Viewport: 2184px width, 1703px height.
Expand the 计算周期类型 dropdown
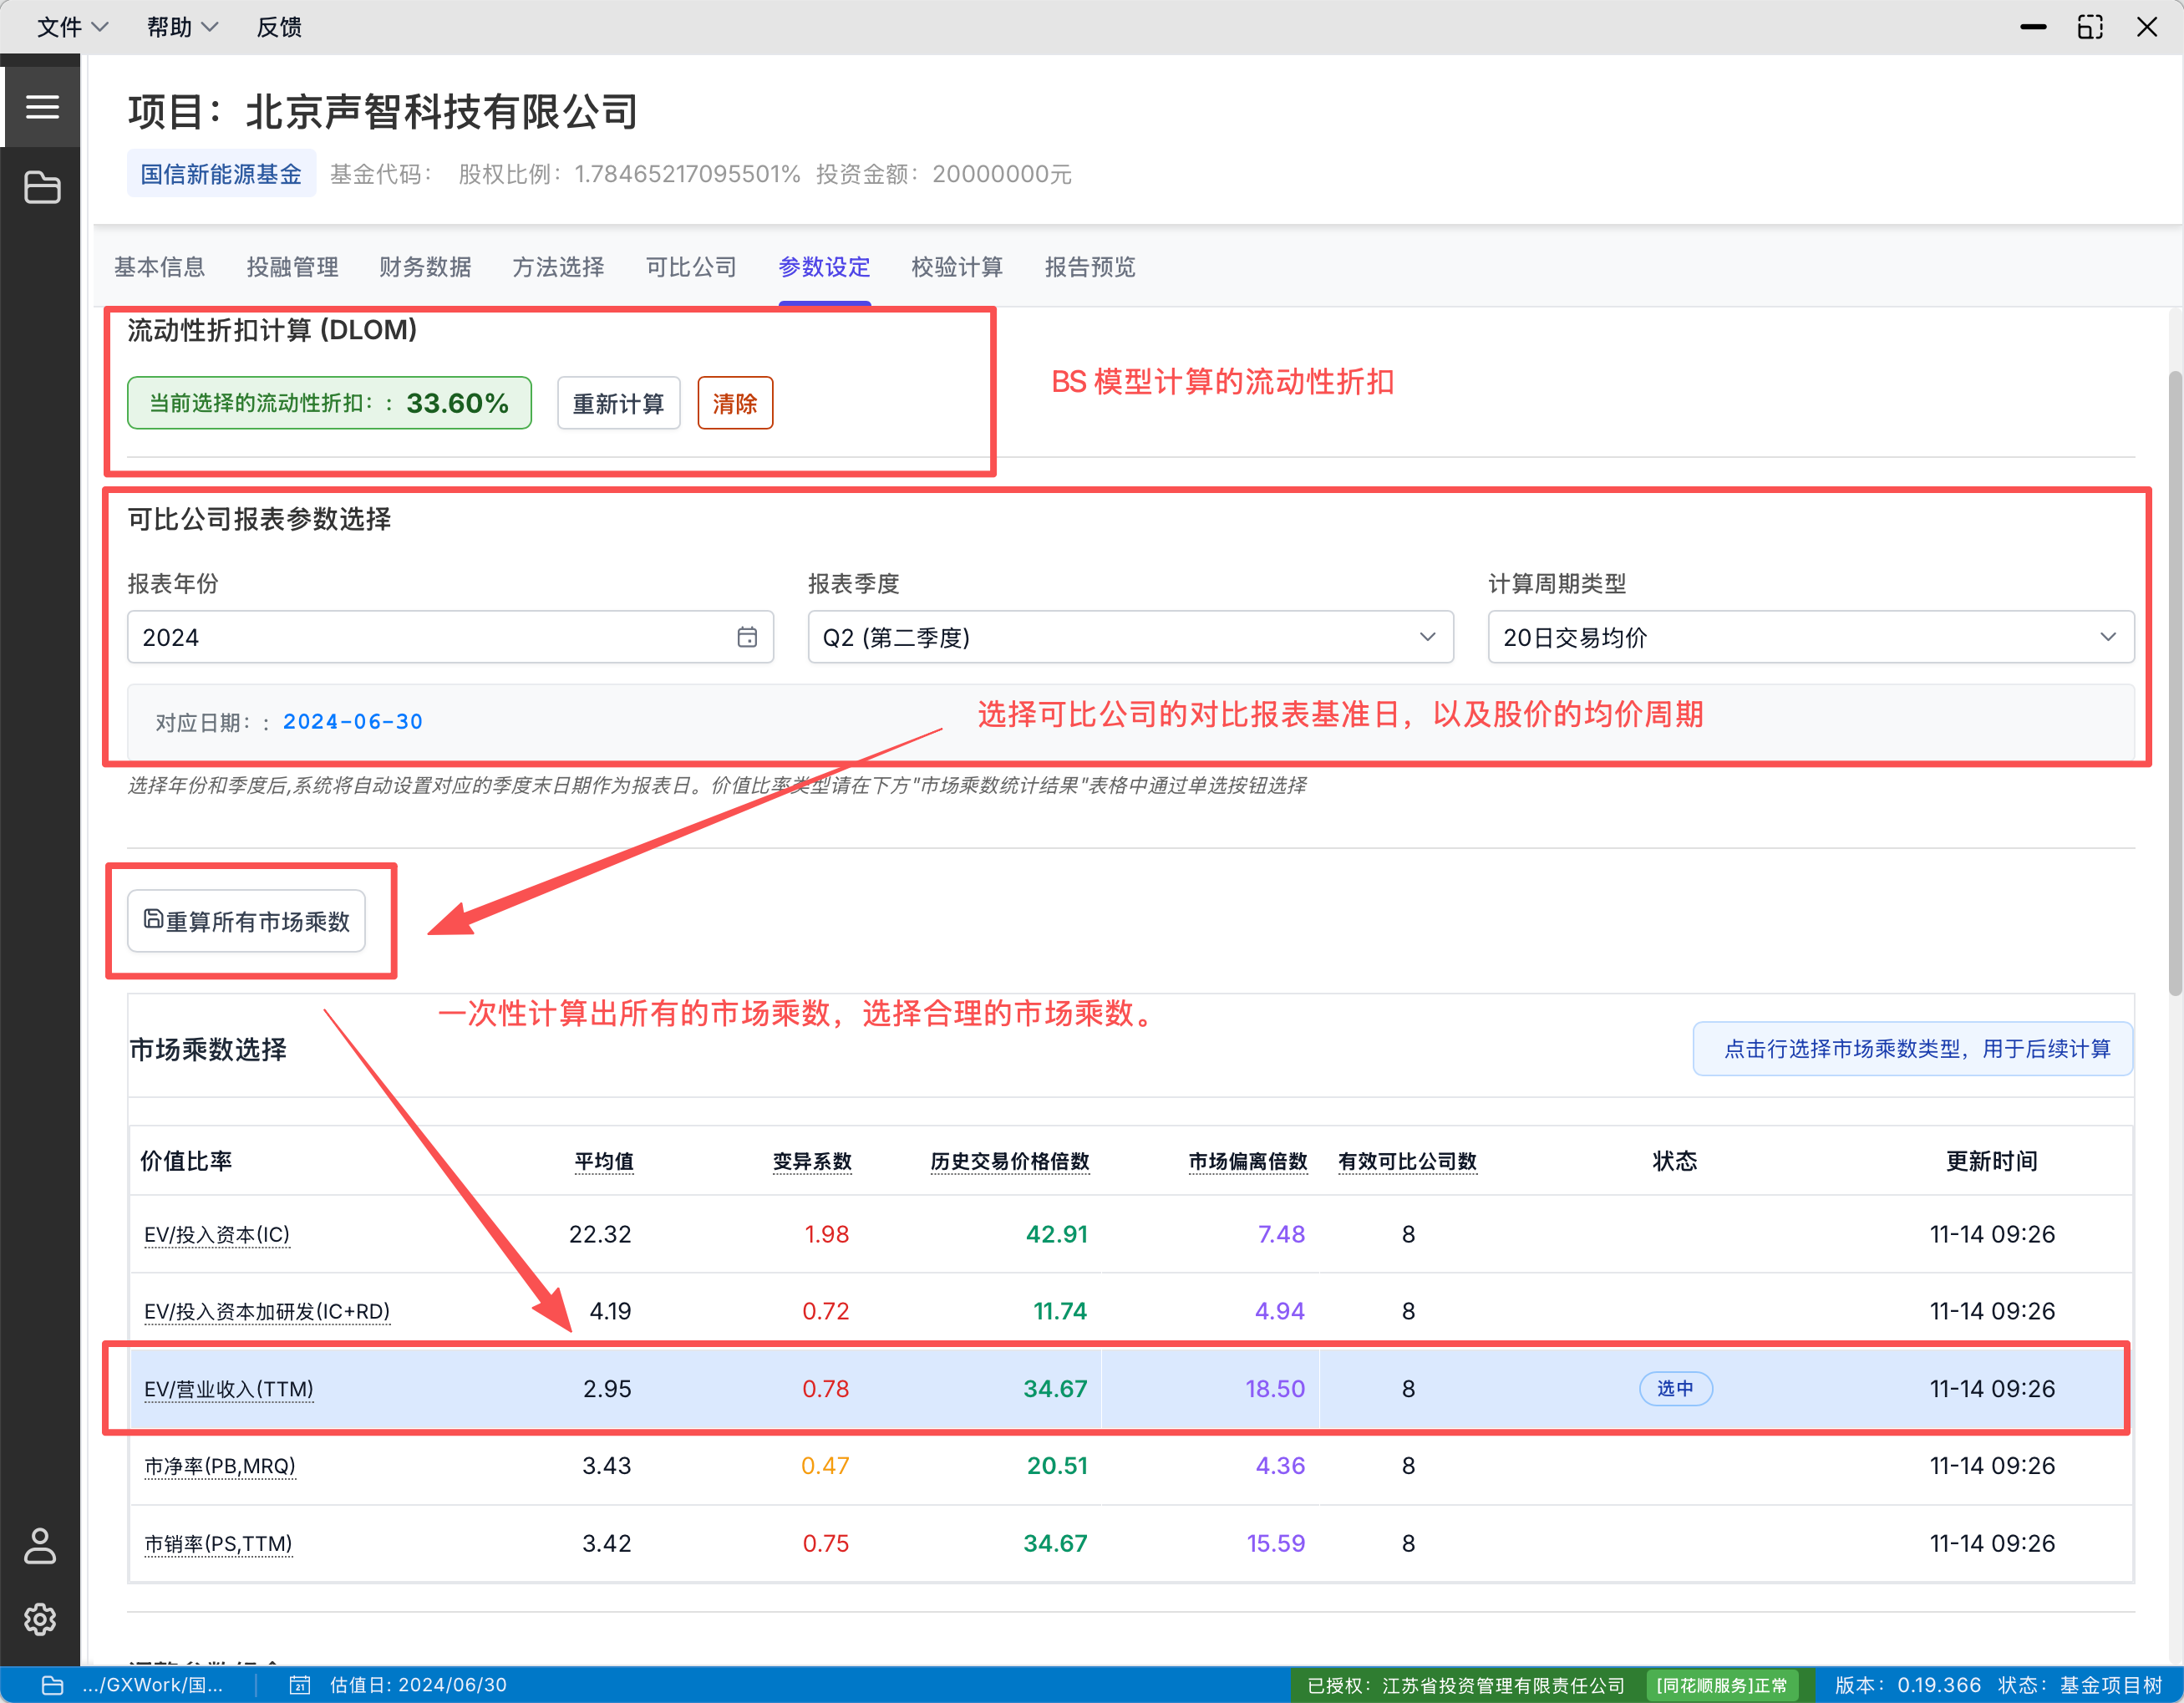(1811, 637)
